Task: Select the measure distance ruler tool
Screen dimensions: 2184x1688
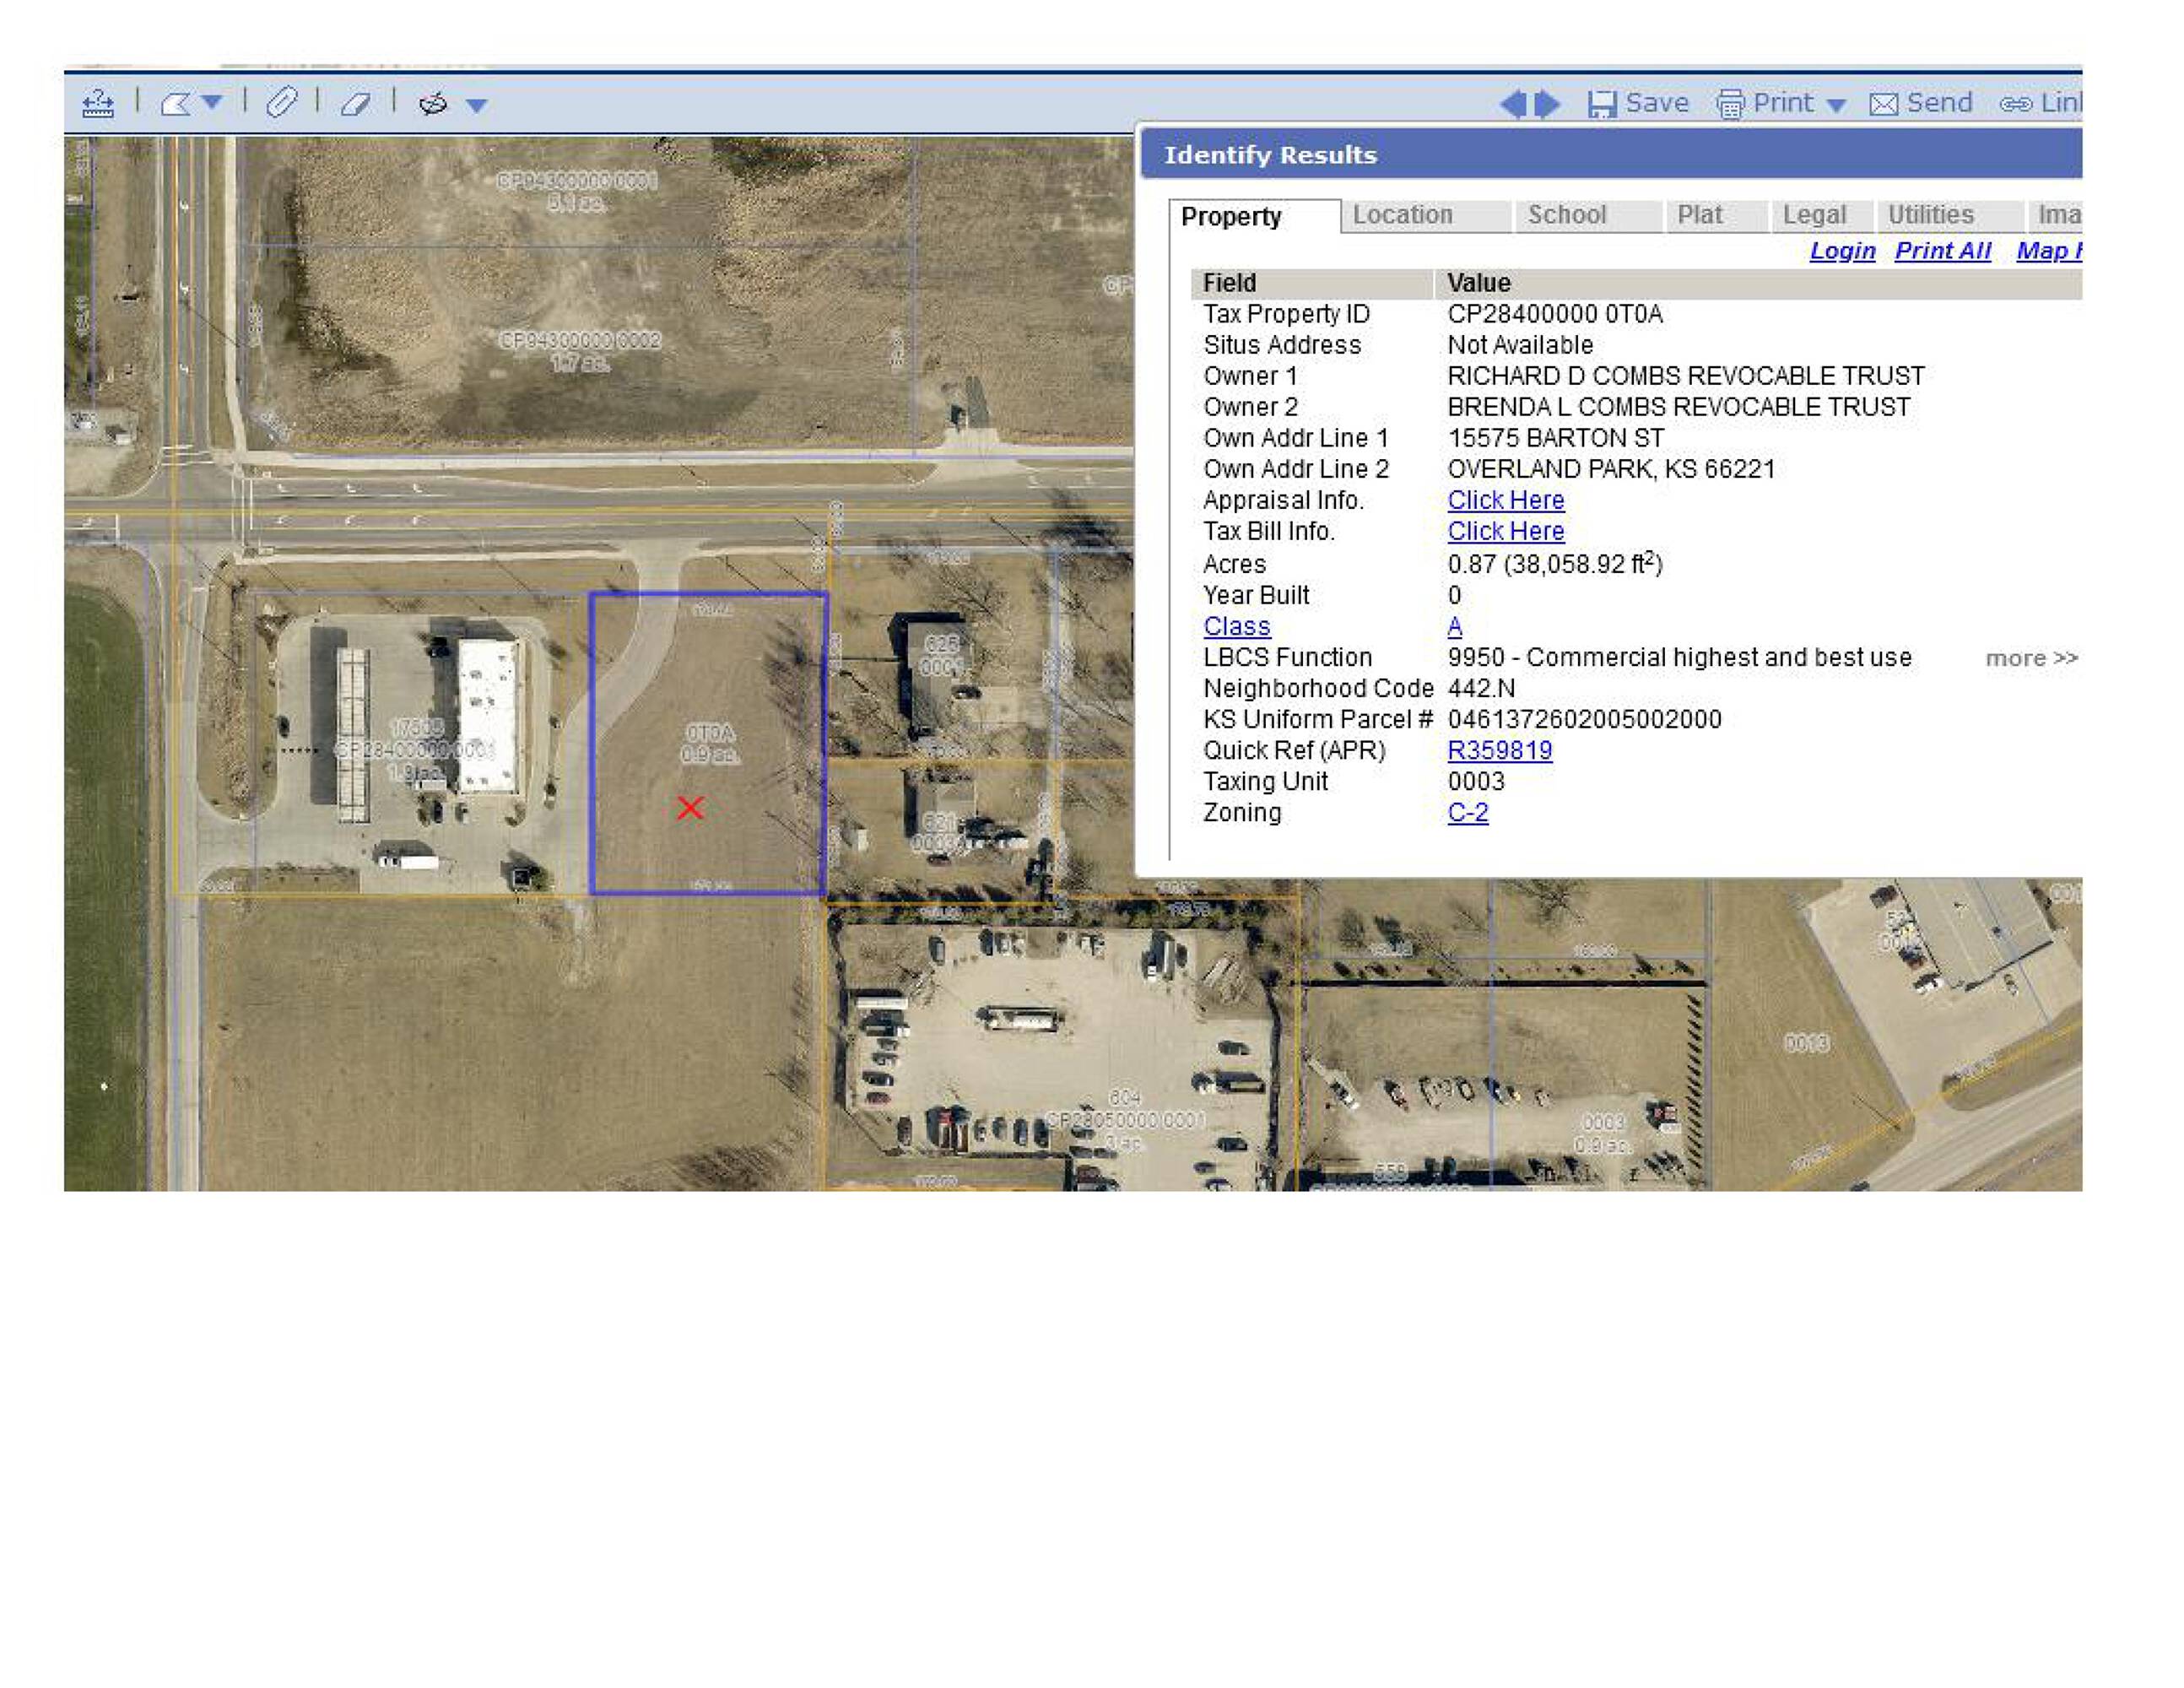Action: (x=98, y=103)
